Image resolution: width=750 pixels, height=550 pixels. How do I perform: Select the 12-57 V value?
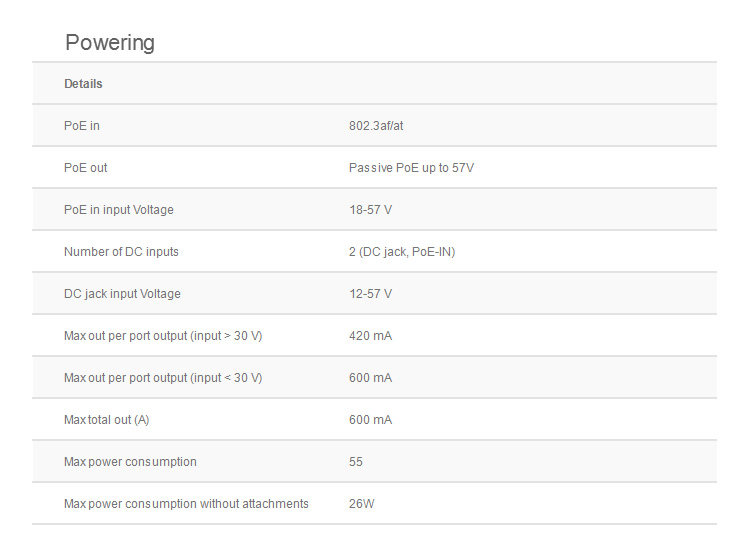pyautogui.click(x=370, y=294)
